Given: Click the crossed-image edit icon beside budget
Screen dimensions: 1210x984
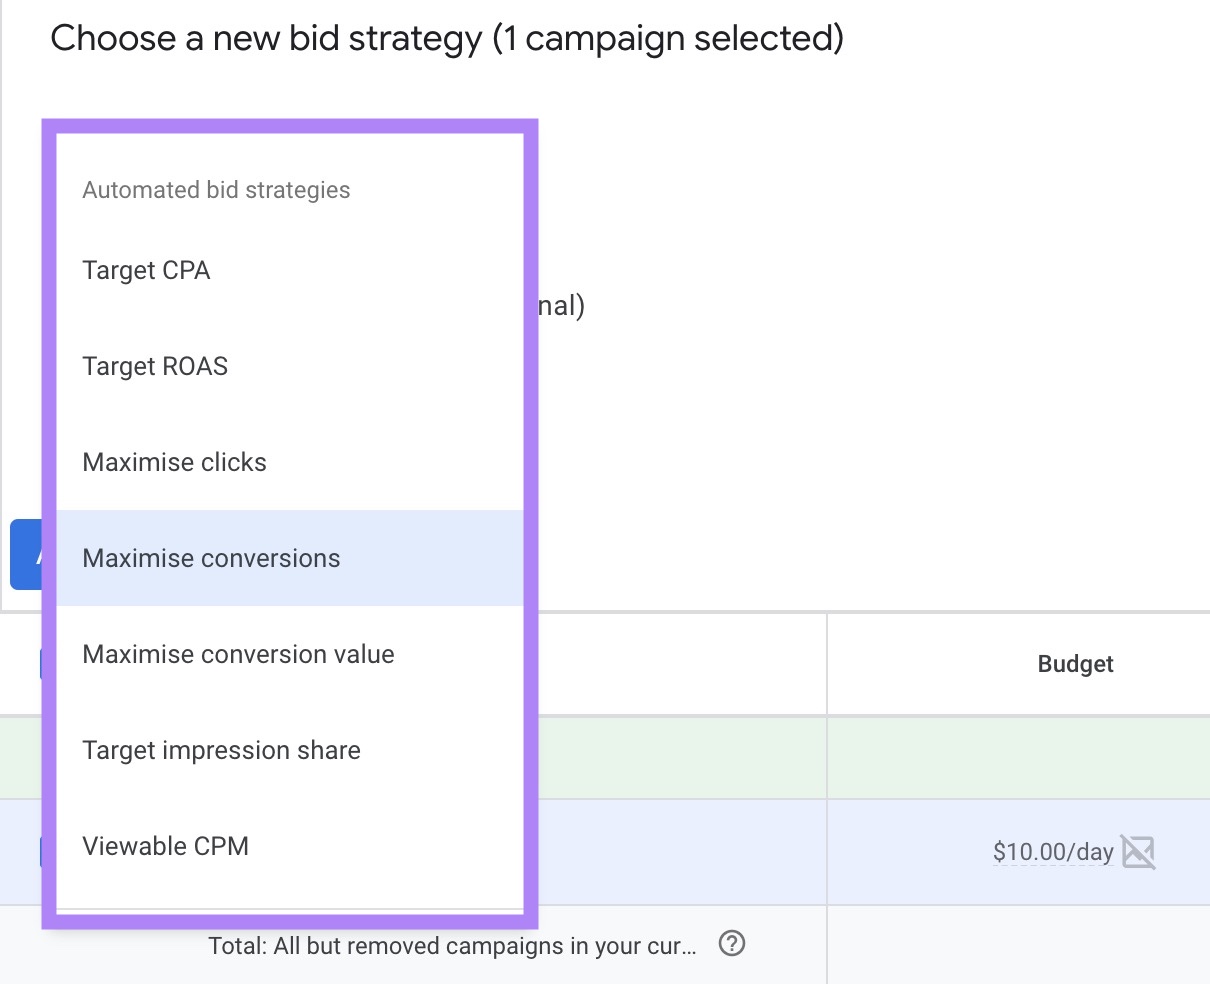Looking at the screenshot, I should [1139, 851].
